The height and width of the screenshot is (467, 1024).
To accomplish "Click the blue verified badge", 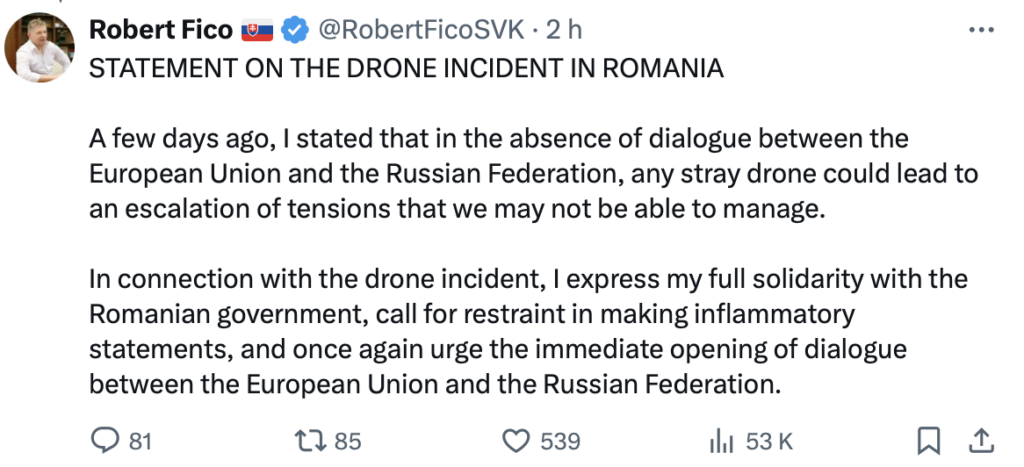I will click(295, 30).
